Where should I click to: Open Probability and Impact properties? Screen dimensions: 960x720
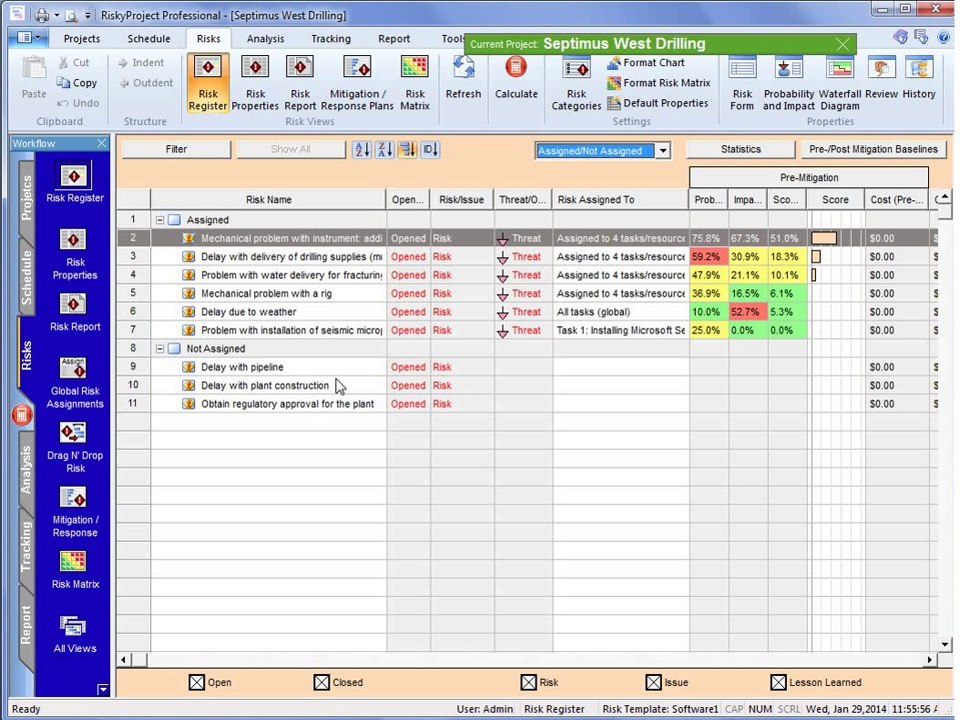click(x=789, y=83)
